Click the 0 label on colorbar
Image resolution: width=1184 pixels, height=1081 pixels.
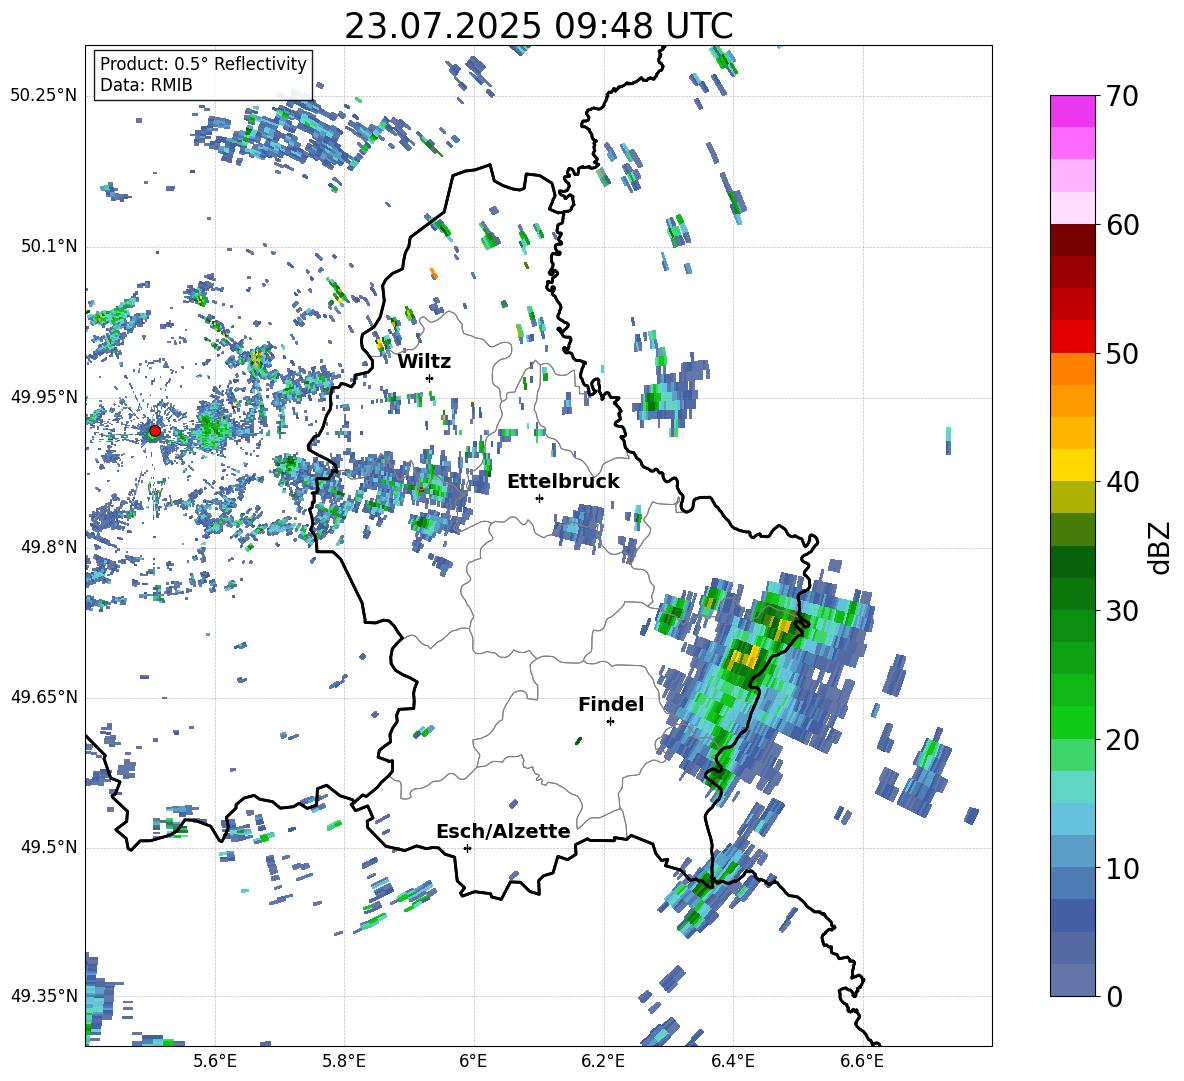(1114, 996)
